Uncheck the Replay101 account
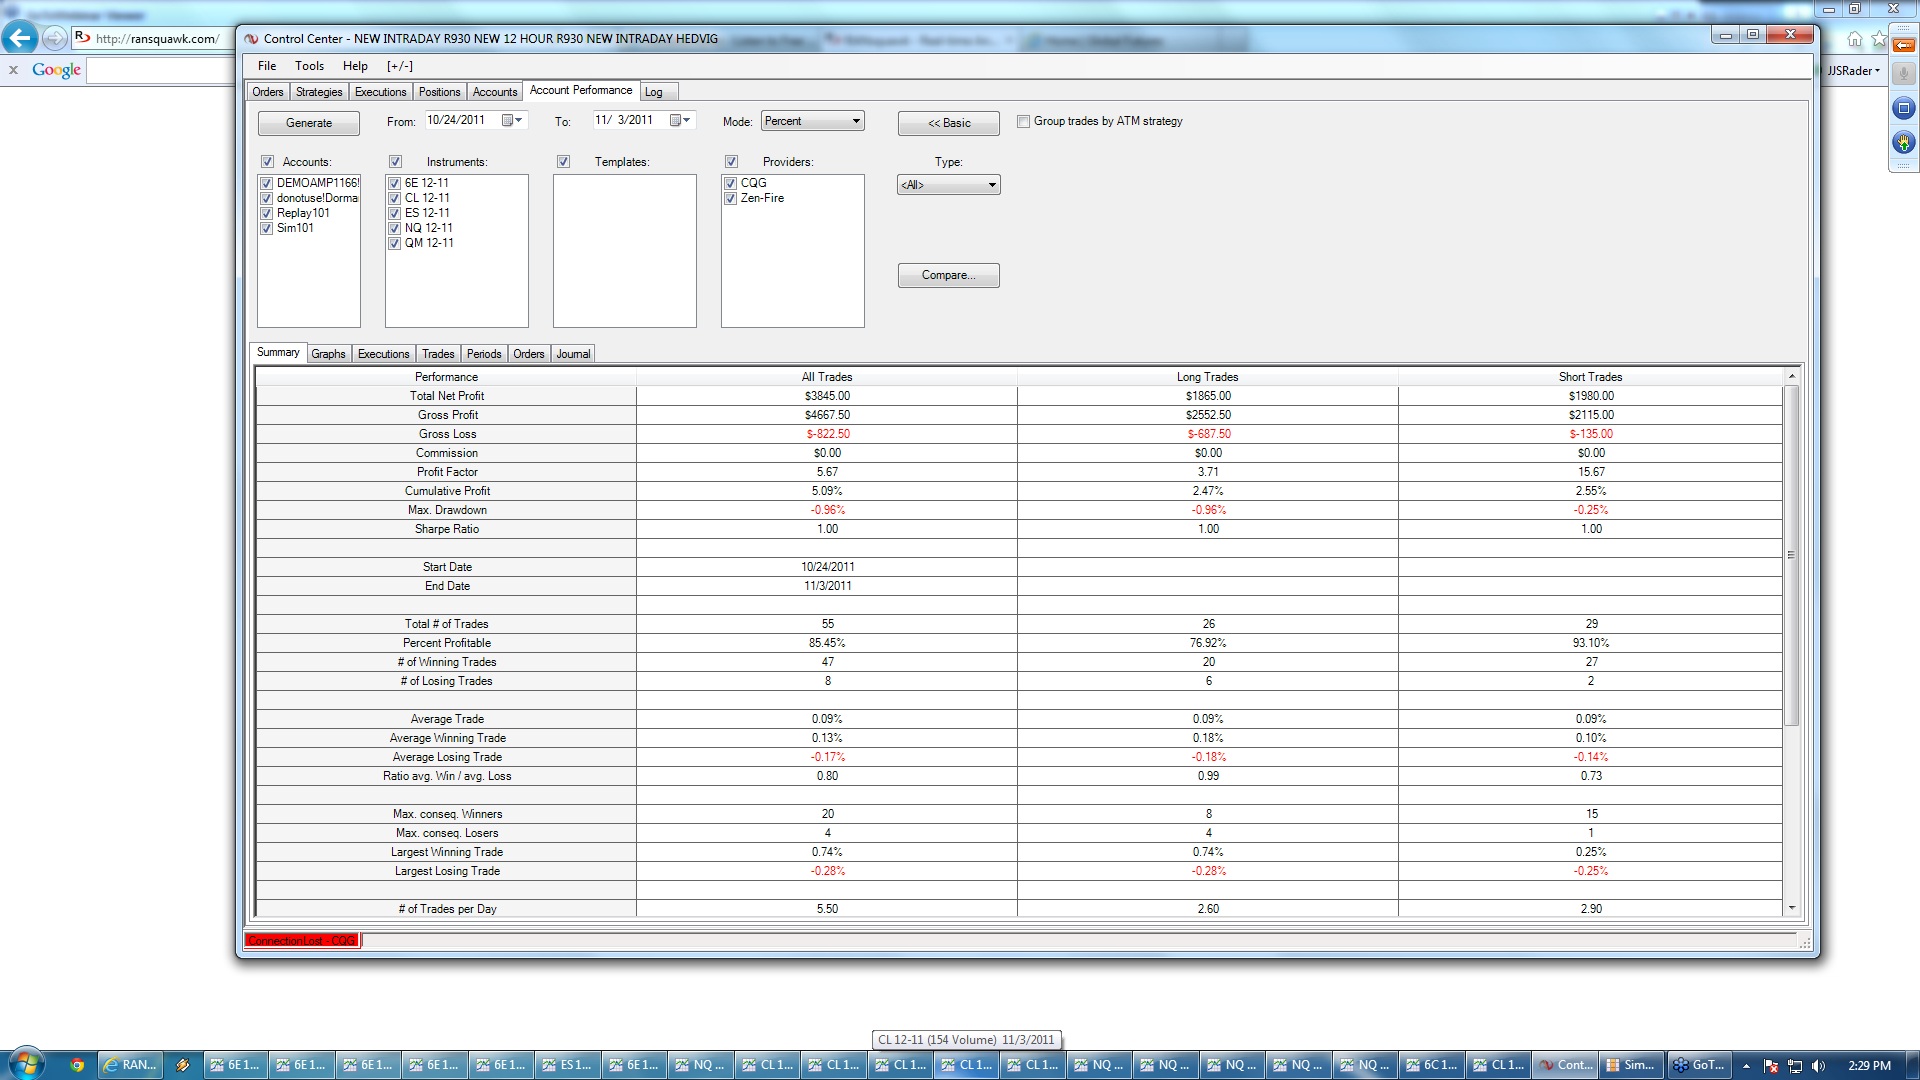This screenshot has width=1920, height=1080. click(x=266, y=214)
